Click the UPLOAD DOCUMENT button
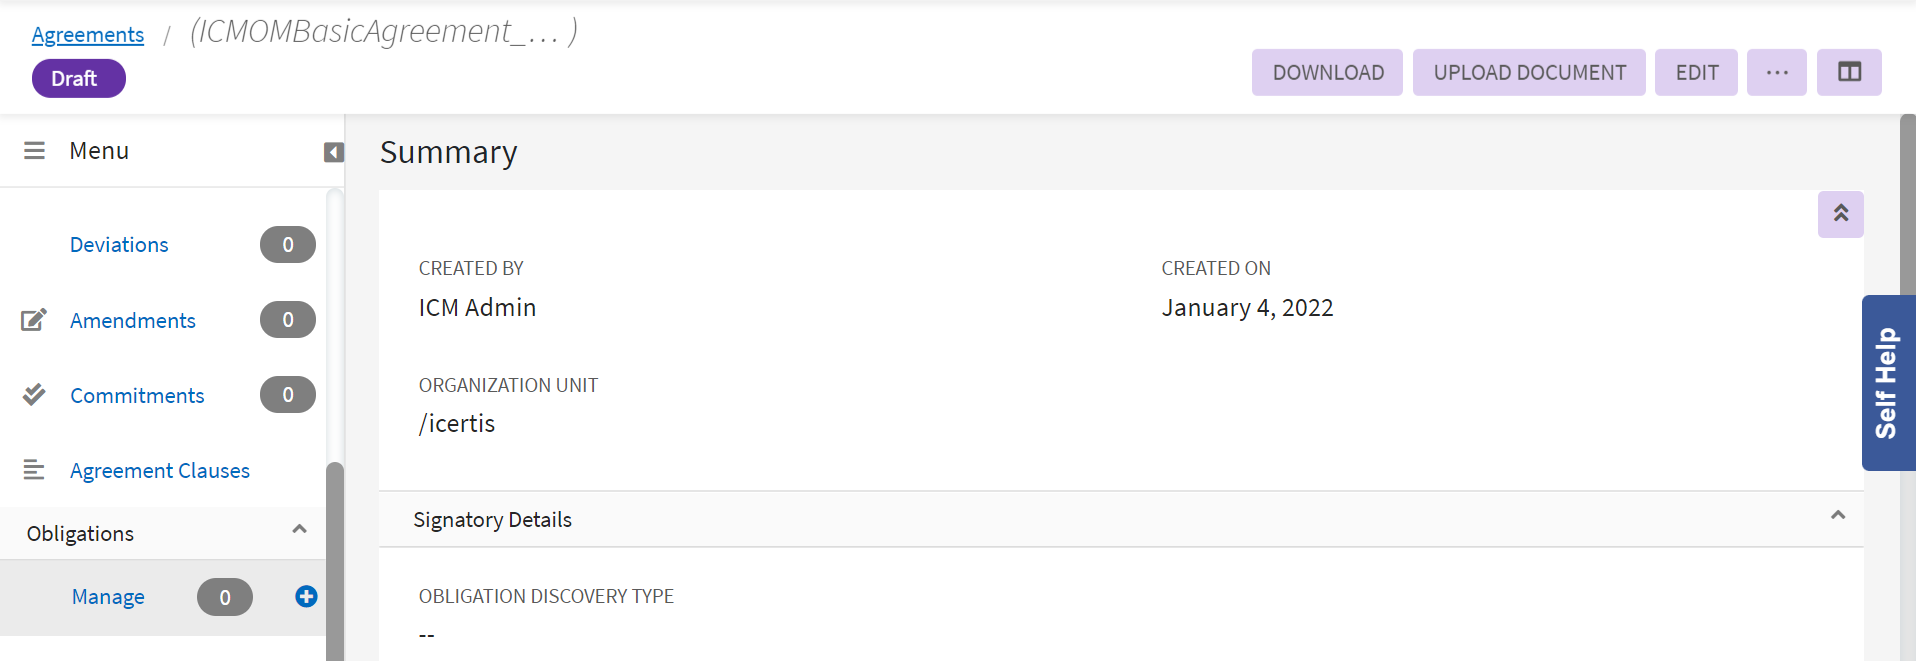Image resolution: width=1916 pixels, height=661 pixels. pos(1528,73)
